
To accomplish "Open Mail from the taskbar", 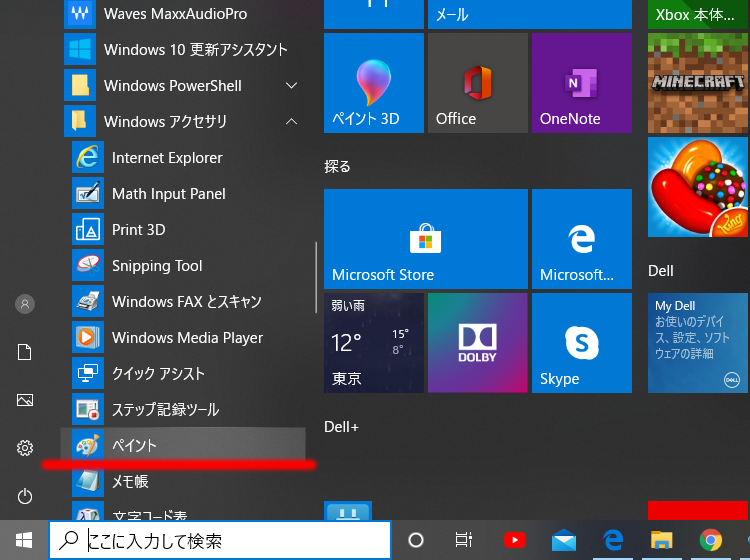I will (564, 540).
